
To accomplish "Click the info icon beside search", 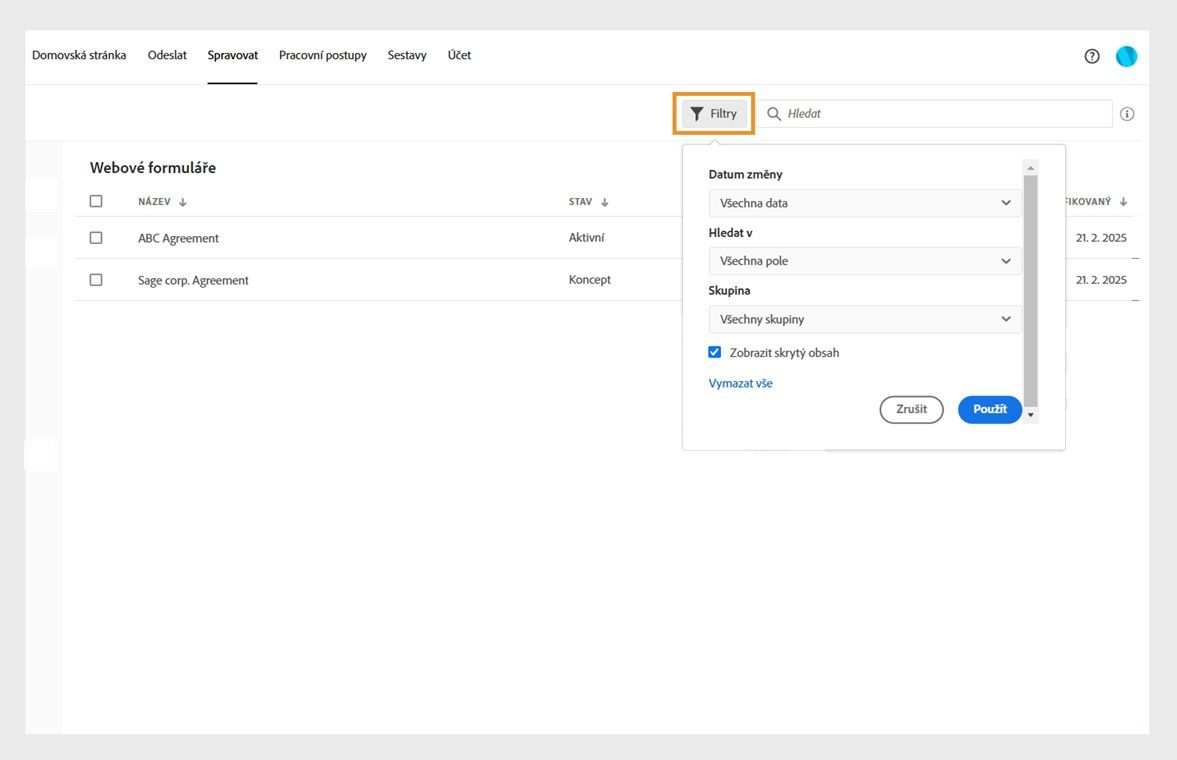I will (1127, 114).
